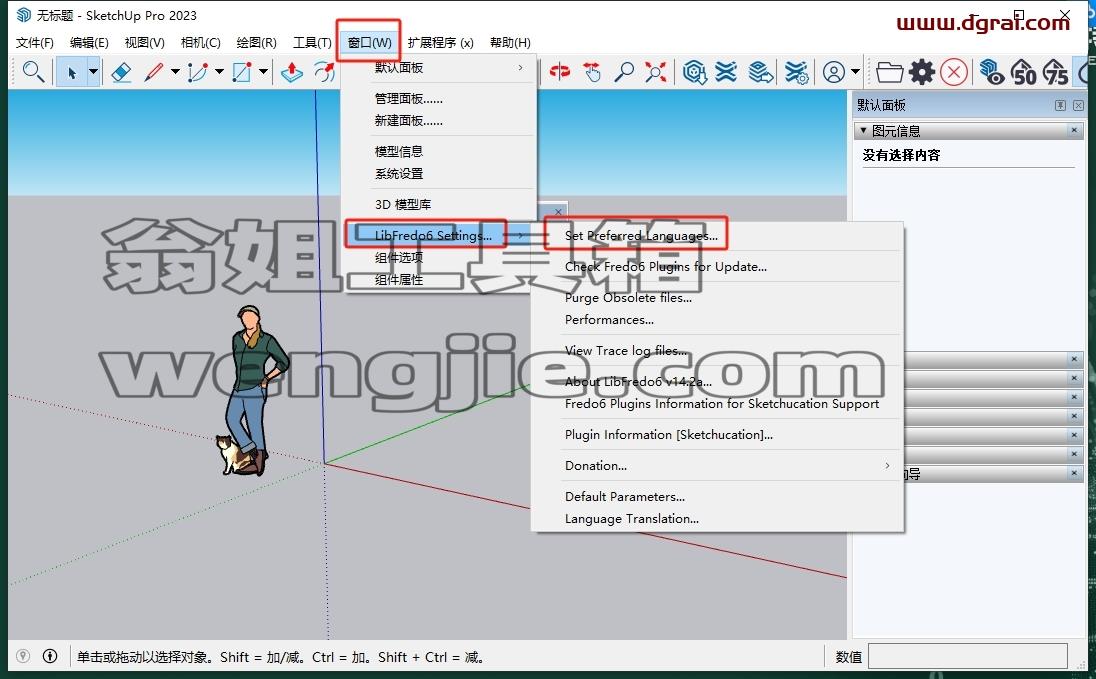Open the Search SketchUp magnifier tool
Viewport: 1096px width, 679px height.
[x=33, y=71]
